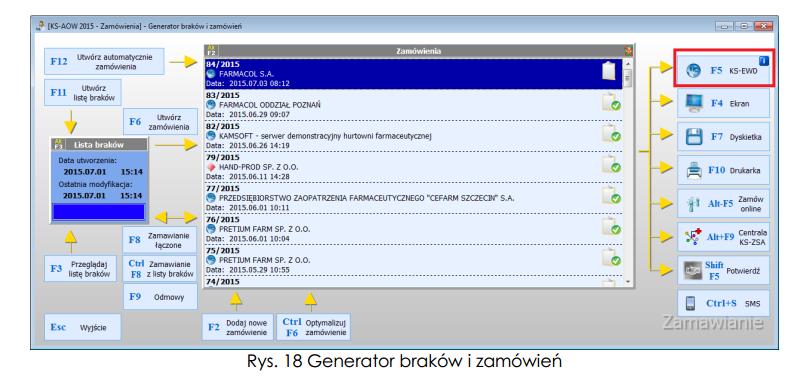Click checked clipboard icon of order 75/2015
The width and height of the screenshot is (795, 383).
(x=611, y=258)
